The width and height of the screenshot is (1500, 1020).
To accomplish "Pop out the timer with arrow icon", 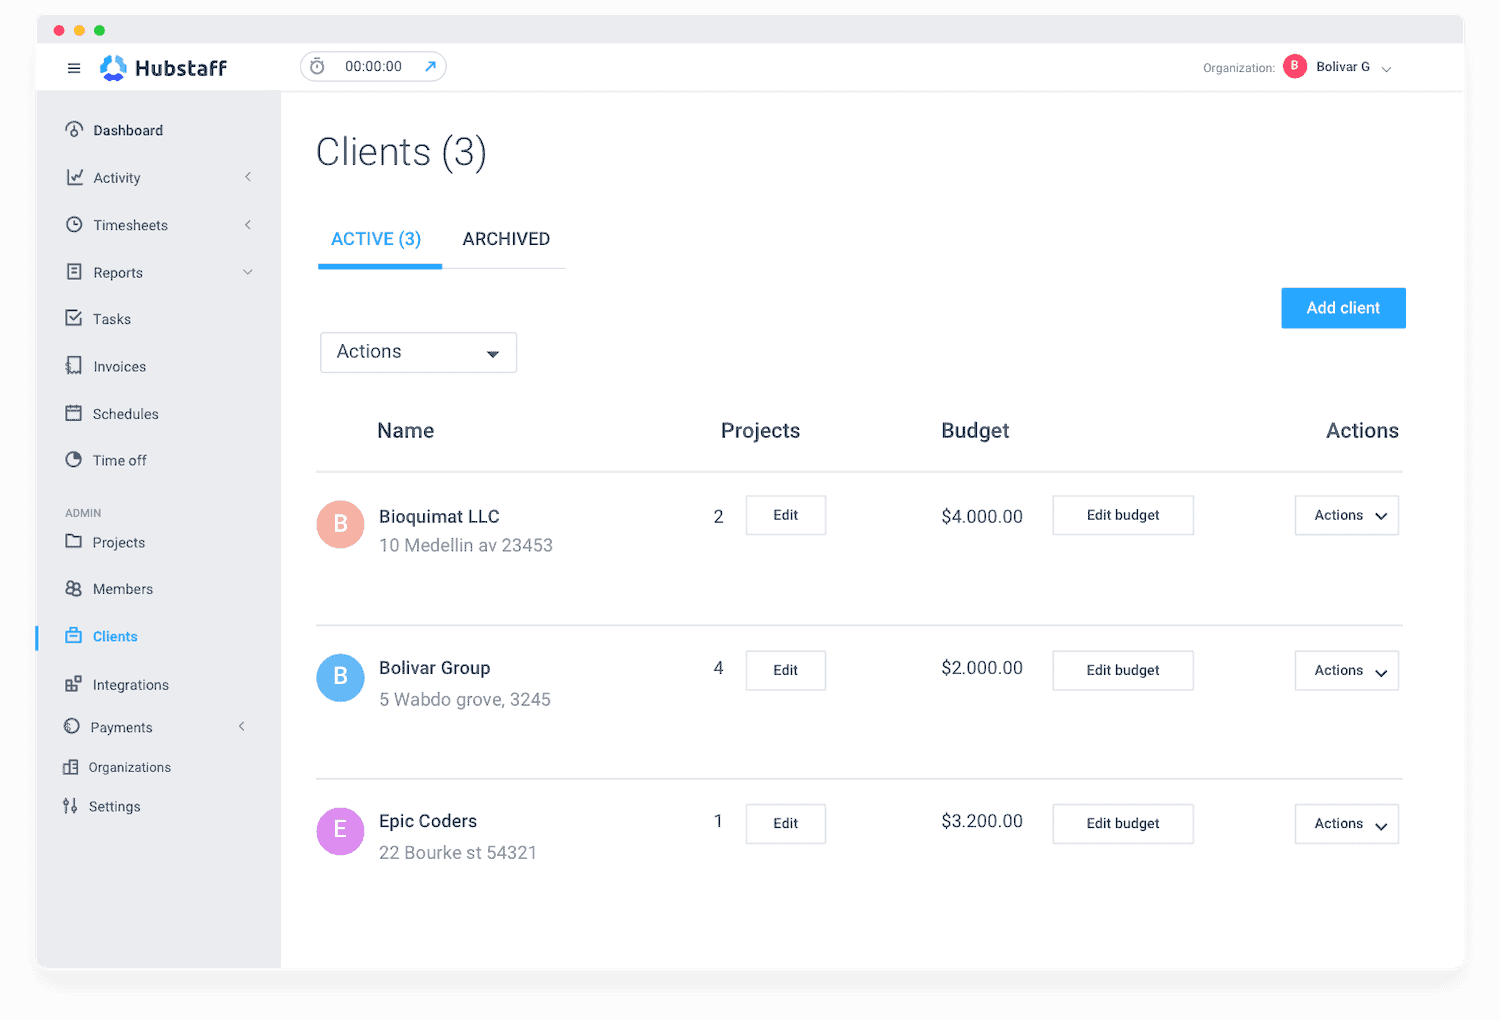I will point(430,67).
